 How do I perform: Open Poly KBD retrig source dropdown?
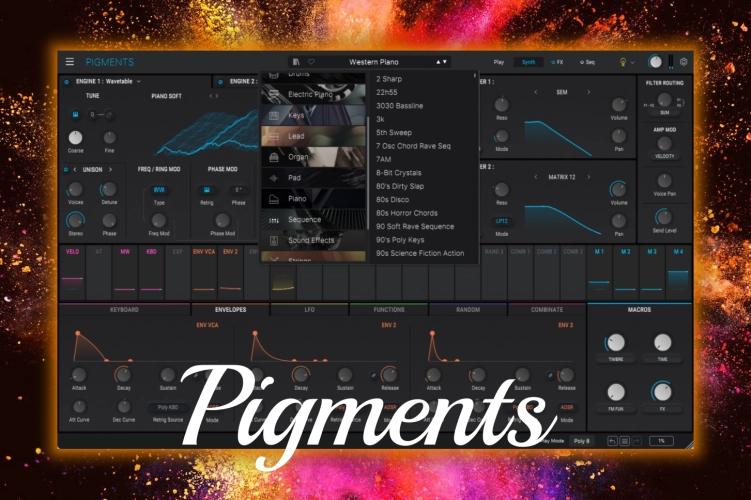click(168, 408)
